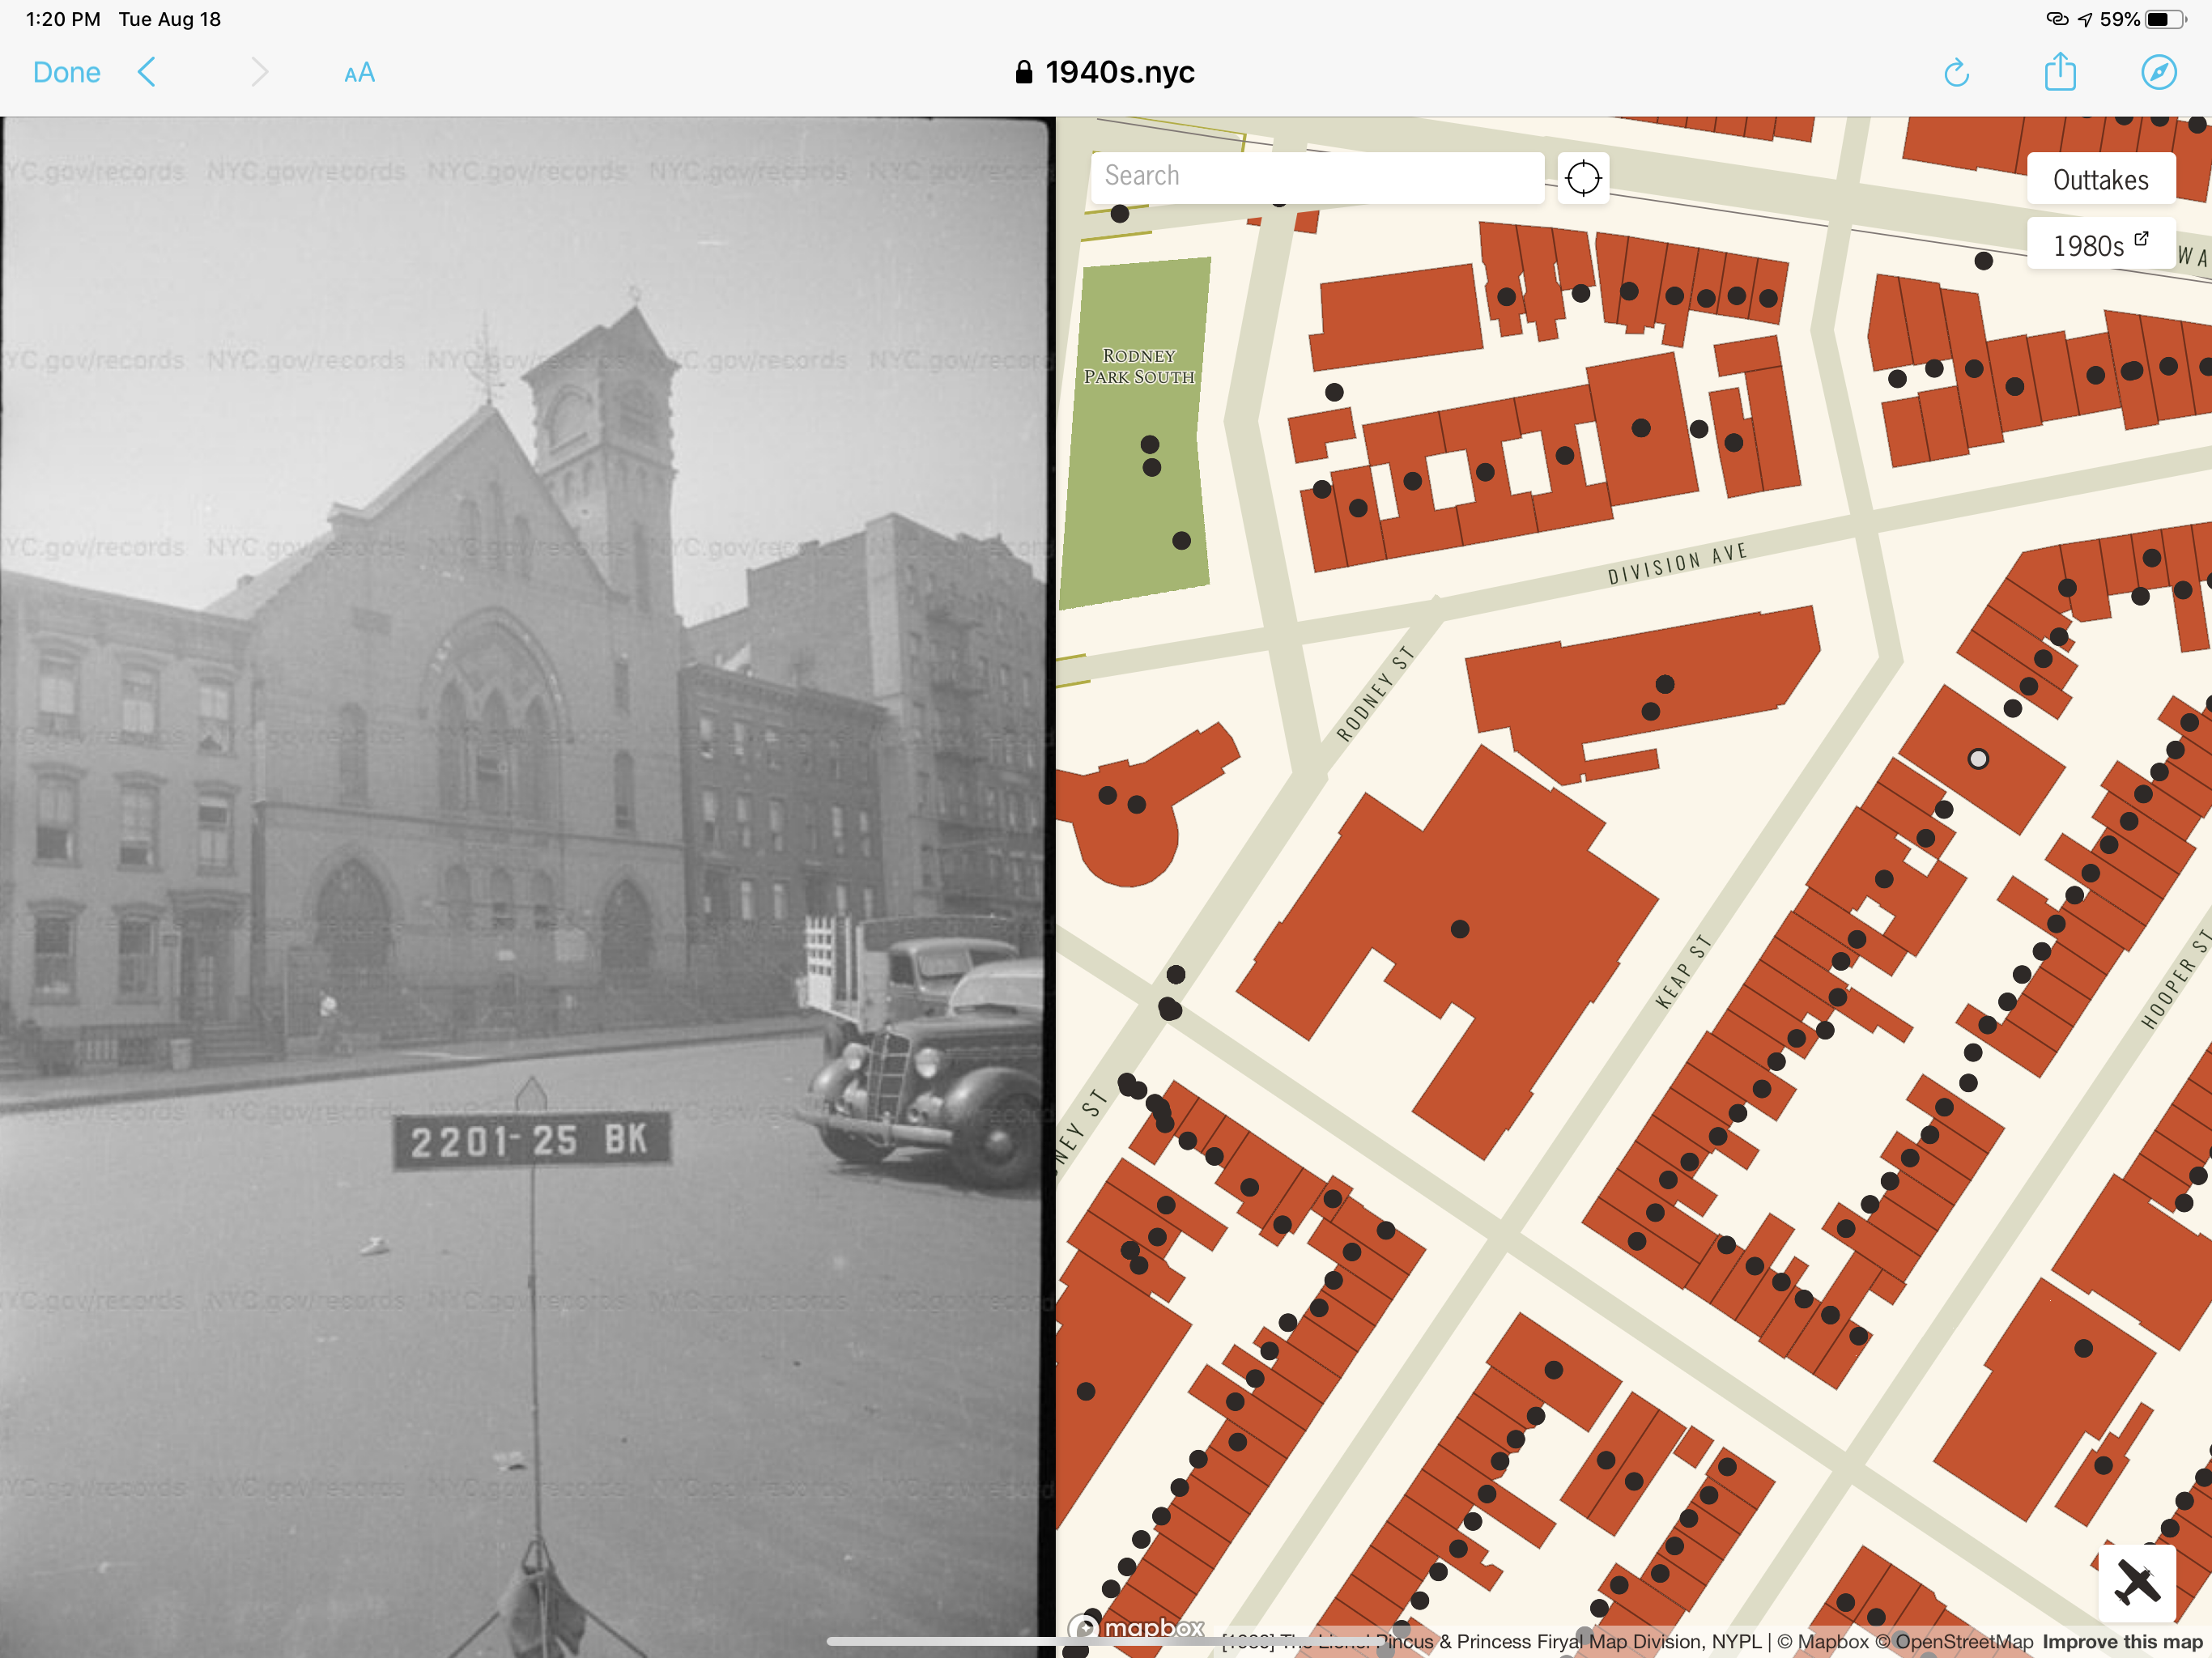Viewport: 2212px width, 1658px height.
Task: Click the Improve this map link
Action: click(x=2122, y=1642)
